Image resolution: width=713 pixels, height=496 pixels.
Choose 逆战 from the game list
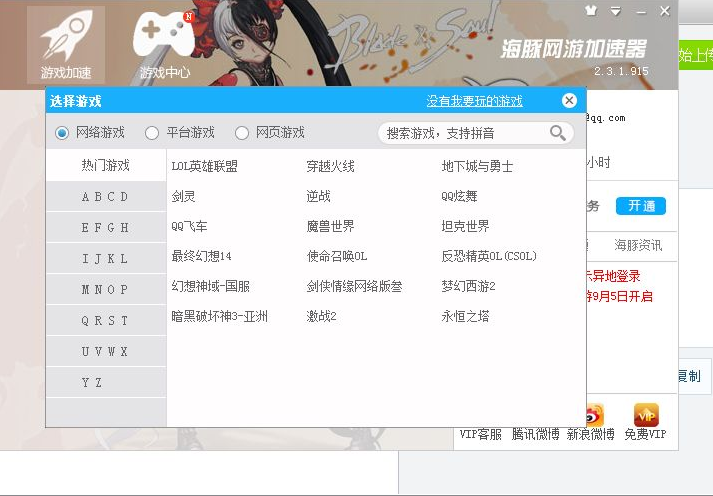(x=318, y=196)
